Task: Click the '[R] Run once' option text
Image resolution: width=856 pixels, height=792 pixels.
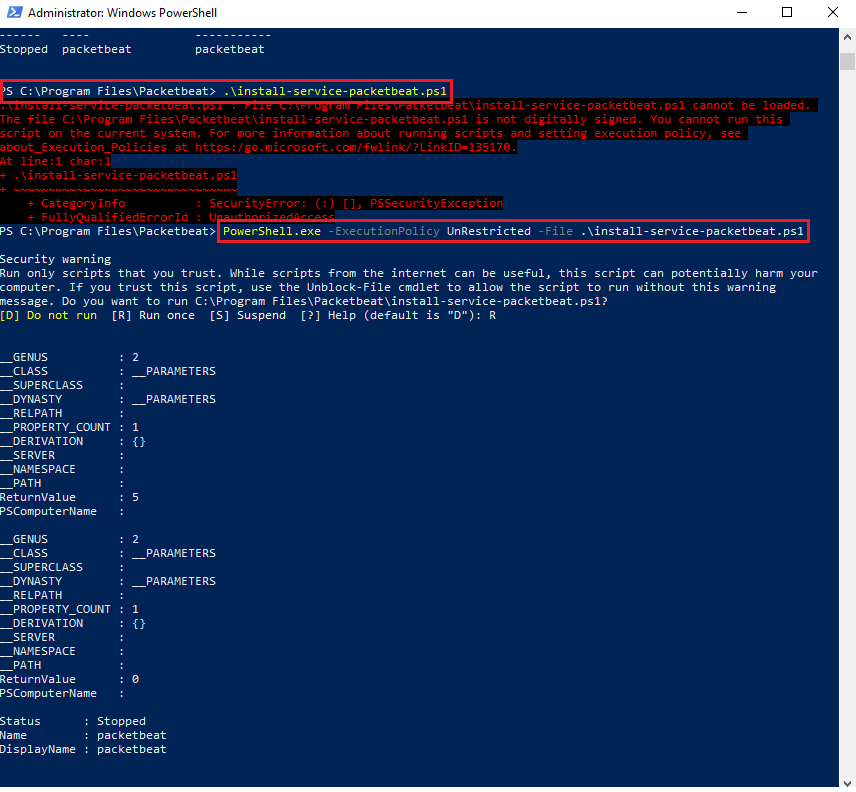Action: tap(153, 315)
